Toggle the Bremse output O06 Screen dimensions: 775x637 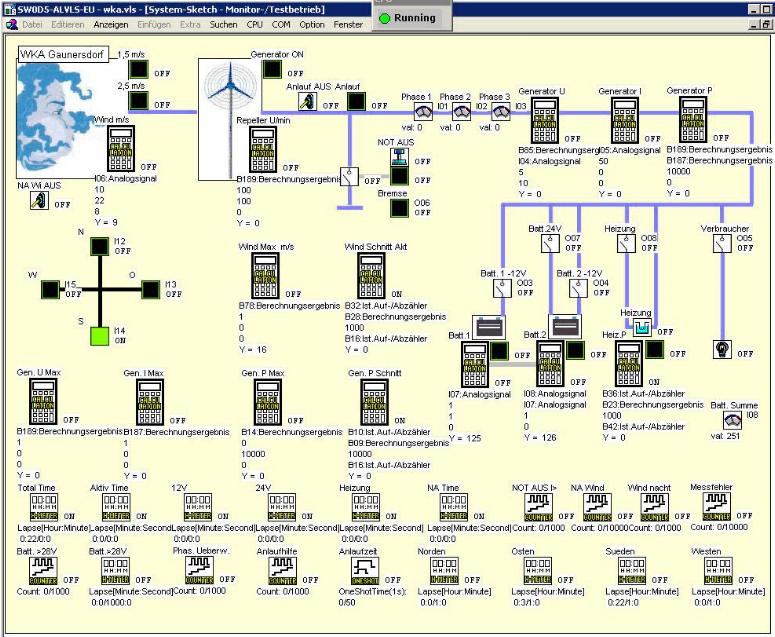coord(399,208)
